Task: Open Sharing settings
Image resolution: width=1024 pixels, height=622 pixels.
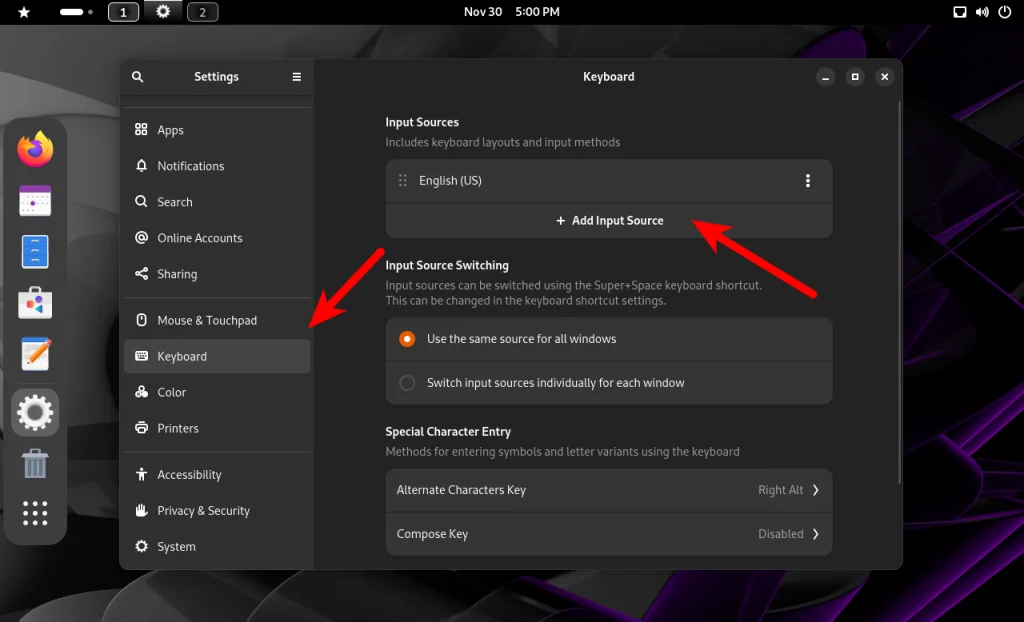Action: (x=217, y=274)
